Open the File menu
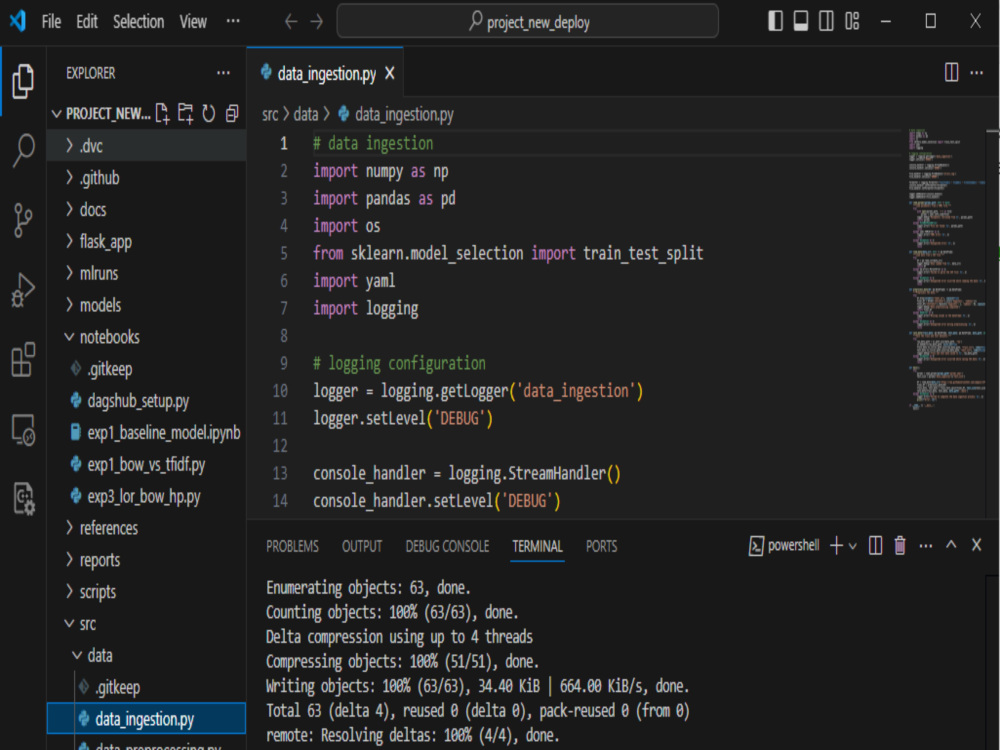 coord(51,22)
